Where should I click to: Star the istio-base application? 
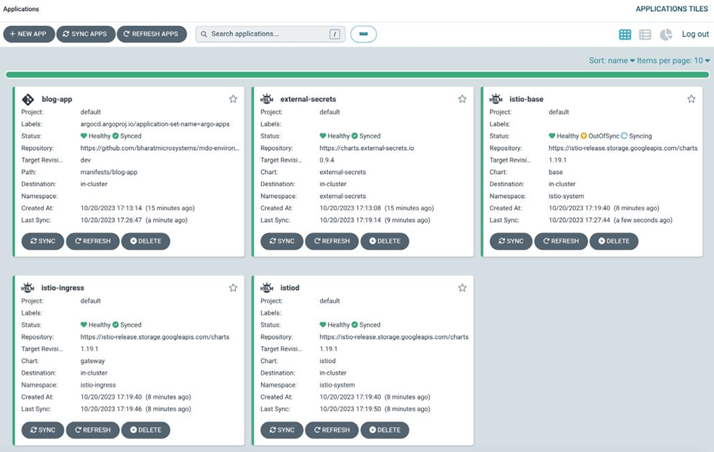pos(691,99)
